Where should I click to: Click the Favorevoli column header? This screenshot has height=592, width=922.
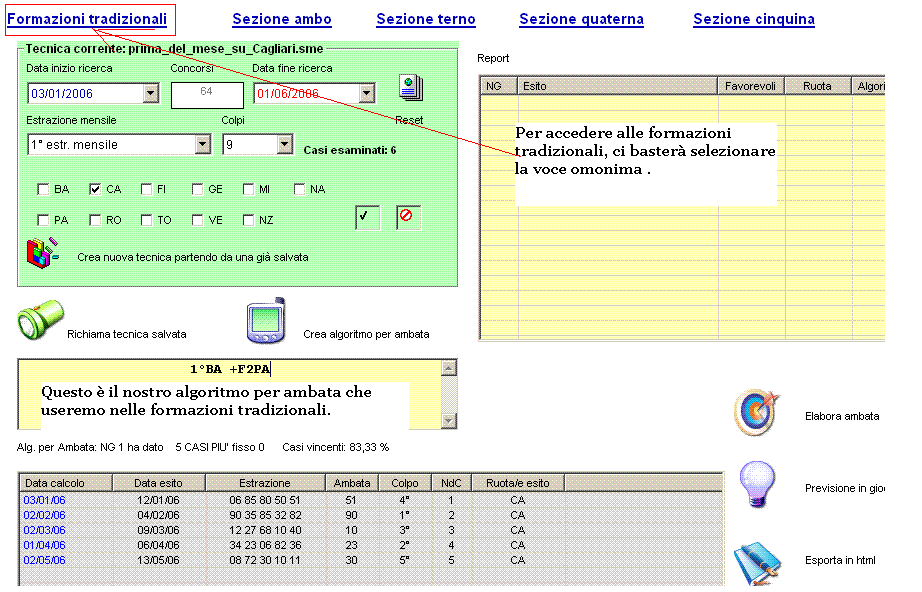(x=751, y=86)
